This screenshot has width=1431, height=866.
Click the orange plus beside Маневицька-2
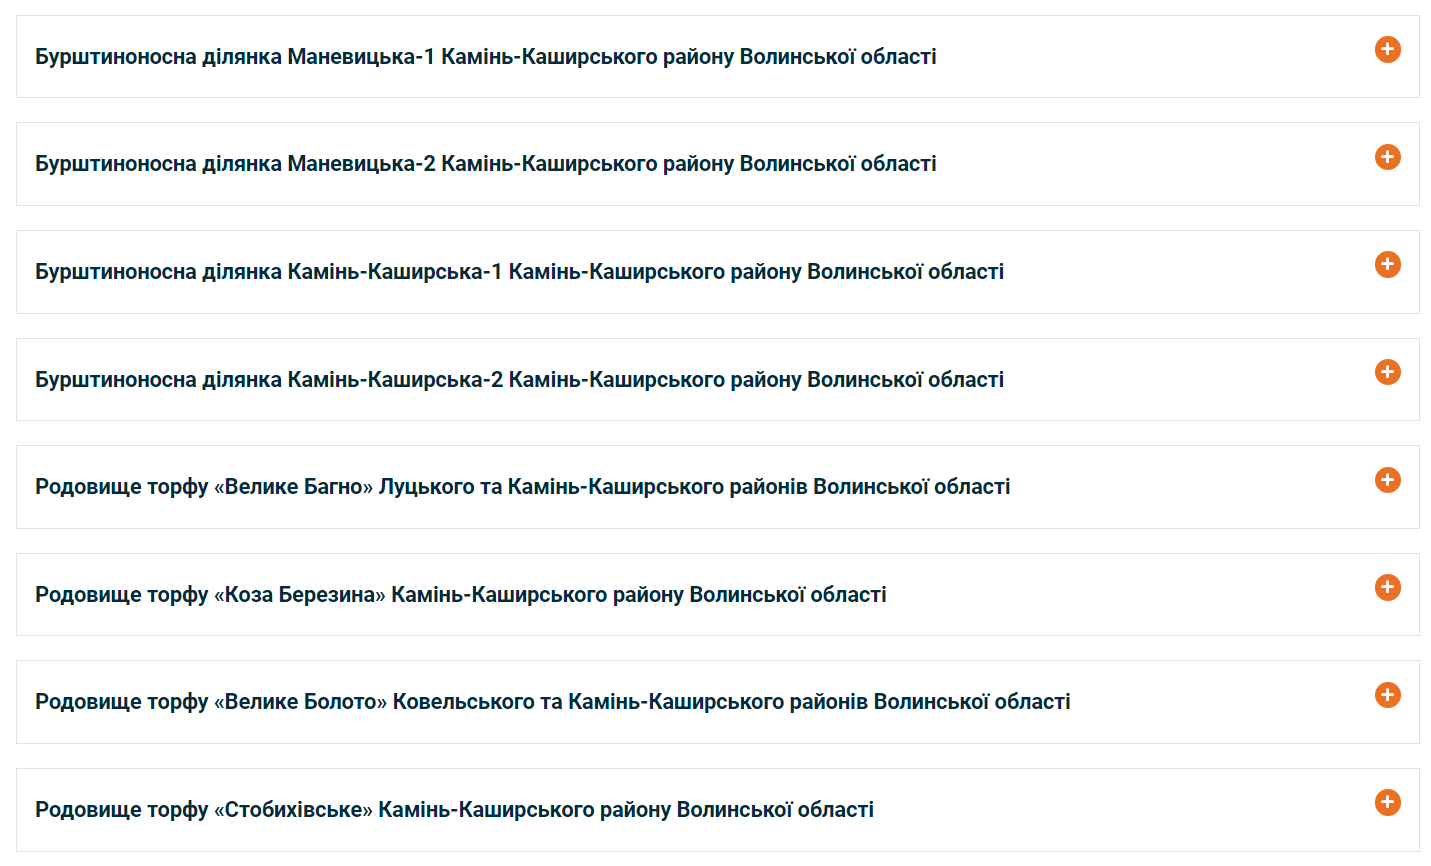1387,157
